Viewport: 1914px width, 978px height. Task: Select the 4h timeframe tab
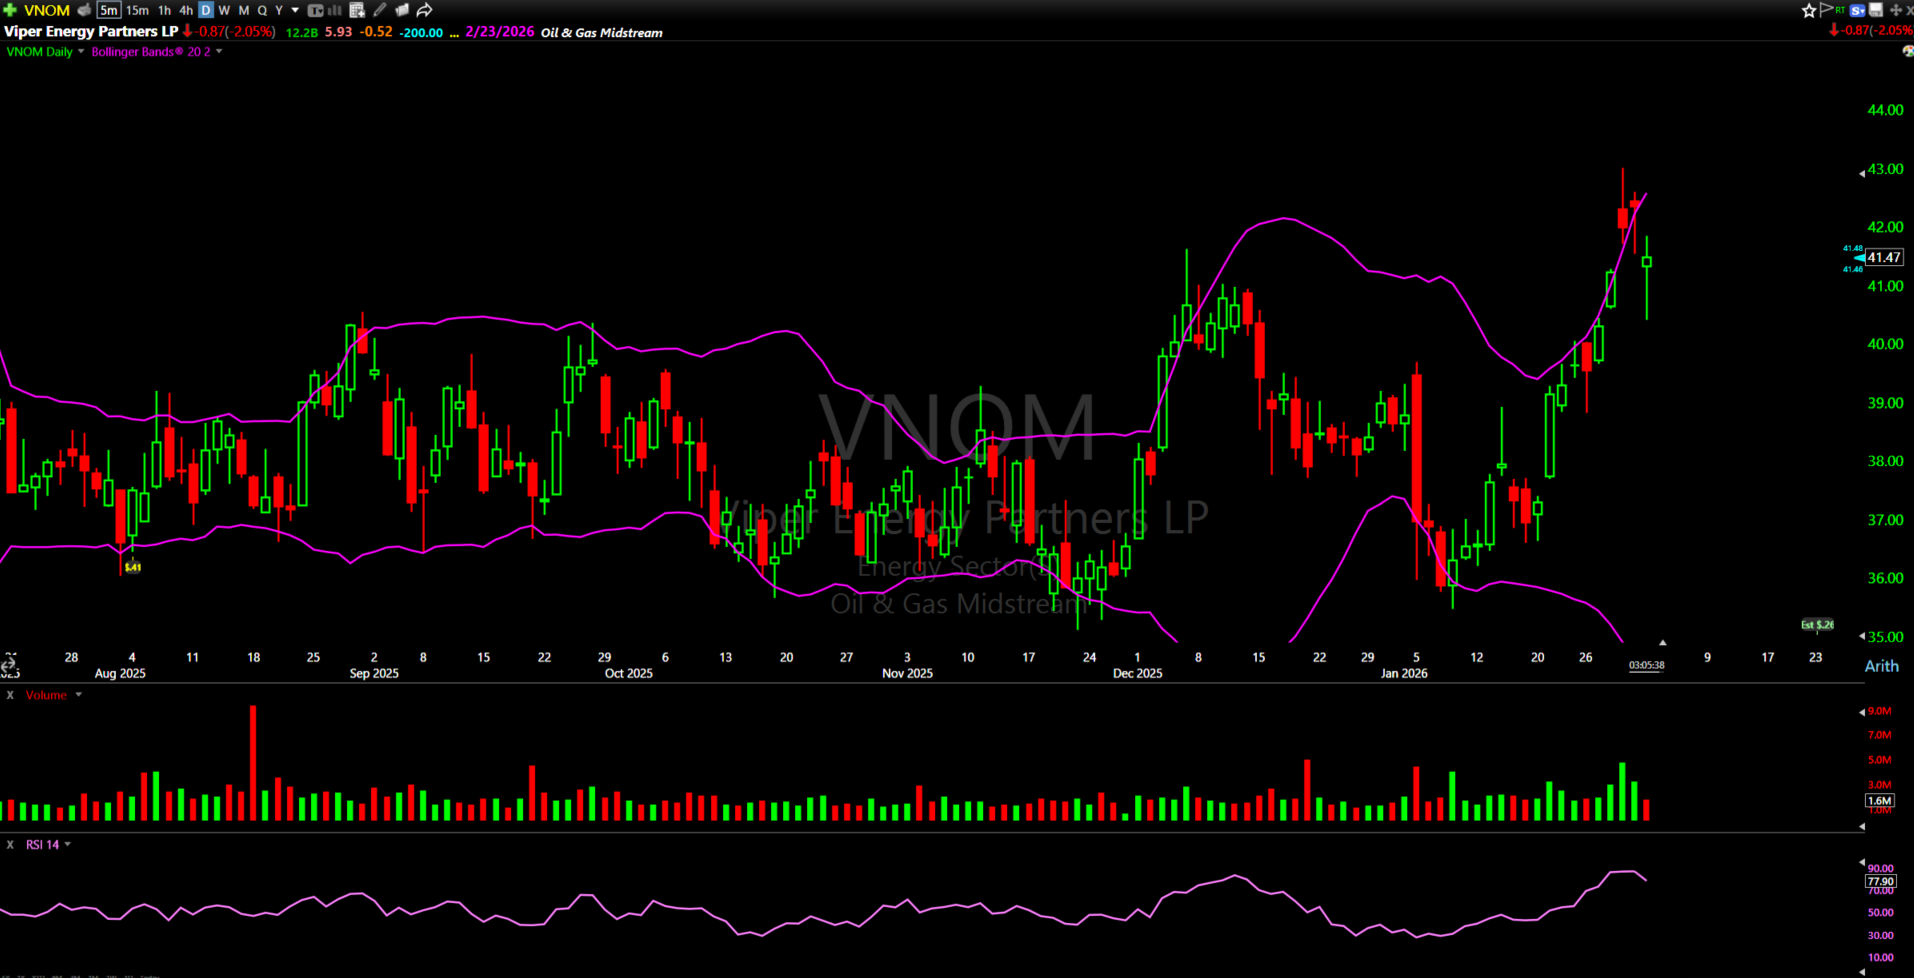click(x=186, y=10)
